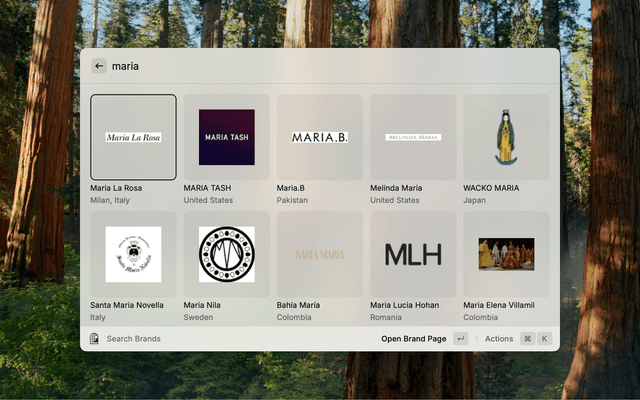Click the K key shortcut badge
Viewport: 640px width, 400px height.
click(x=545, y=339)
